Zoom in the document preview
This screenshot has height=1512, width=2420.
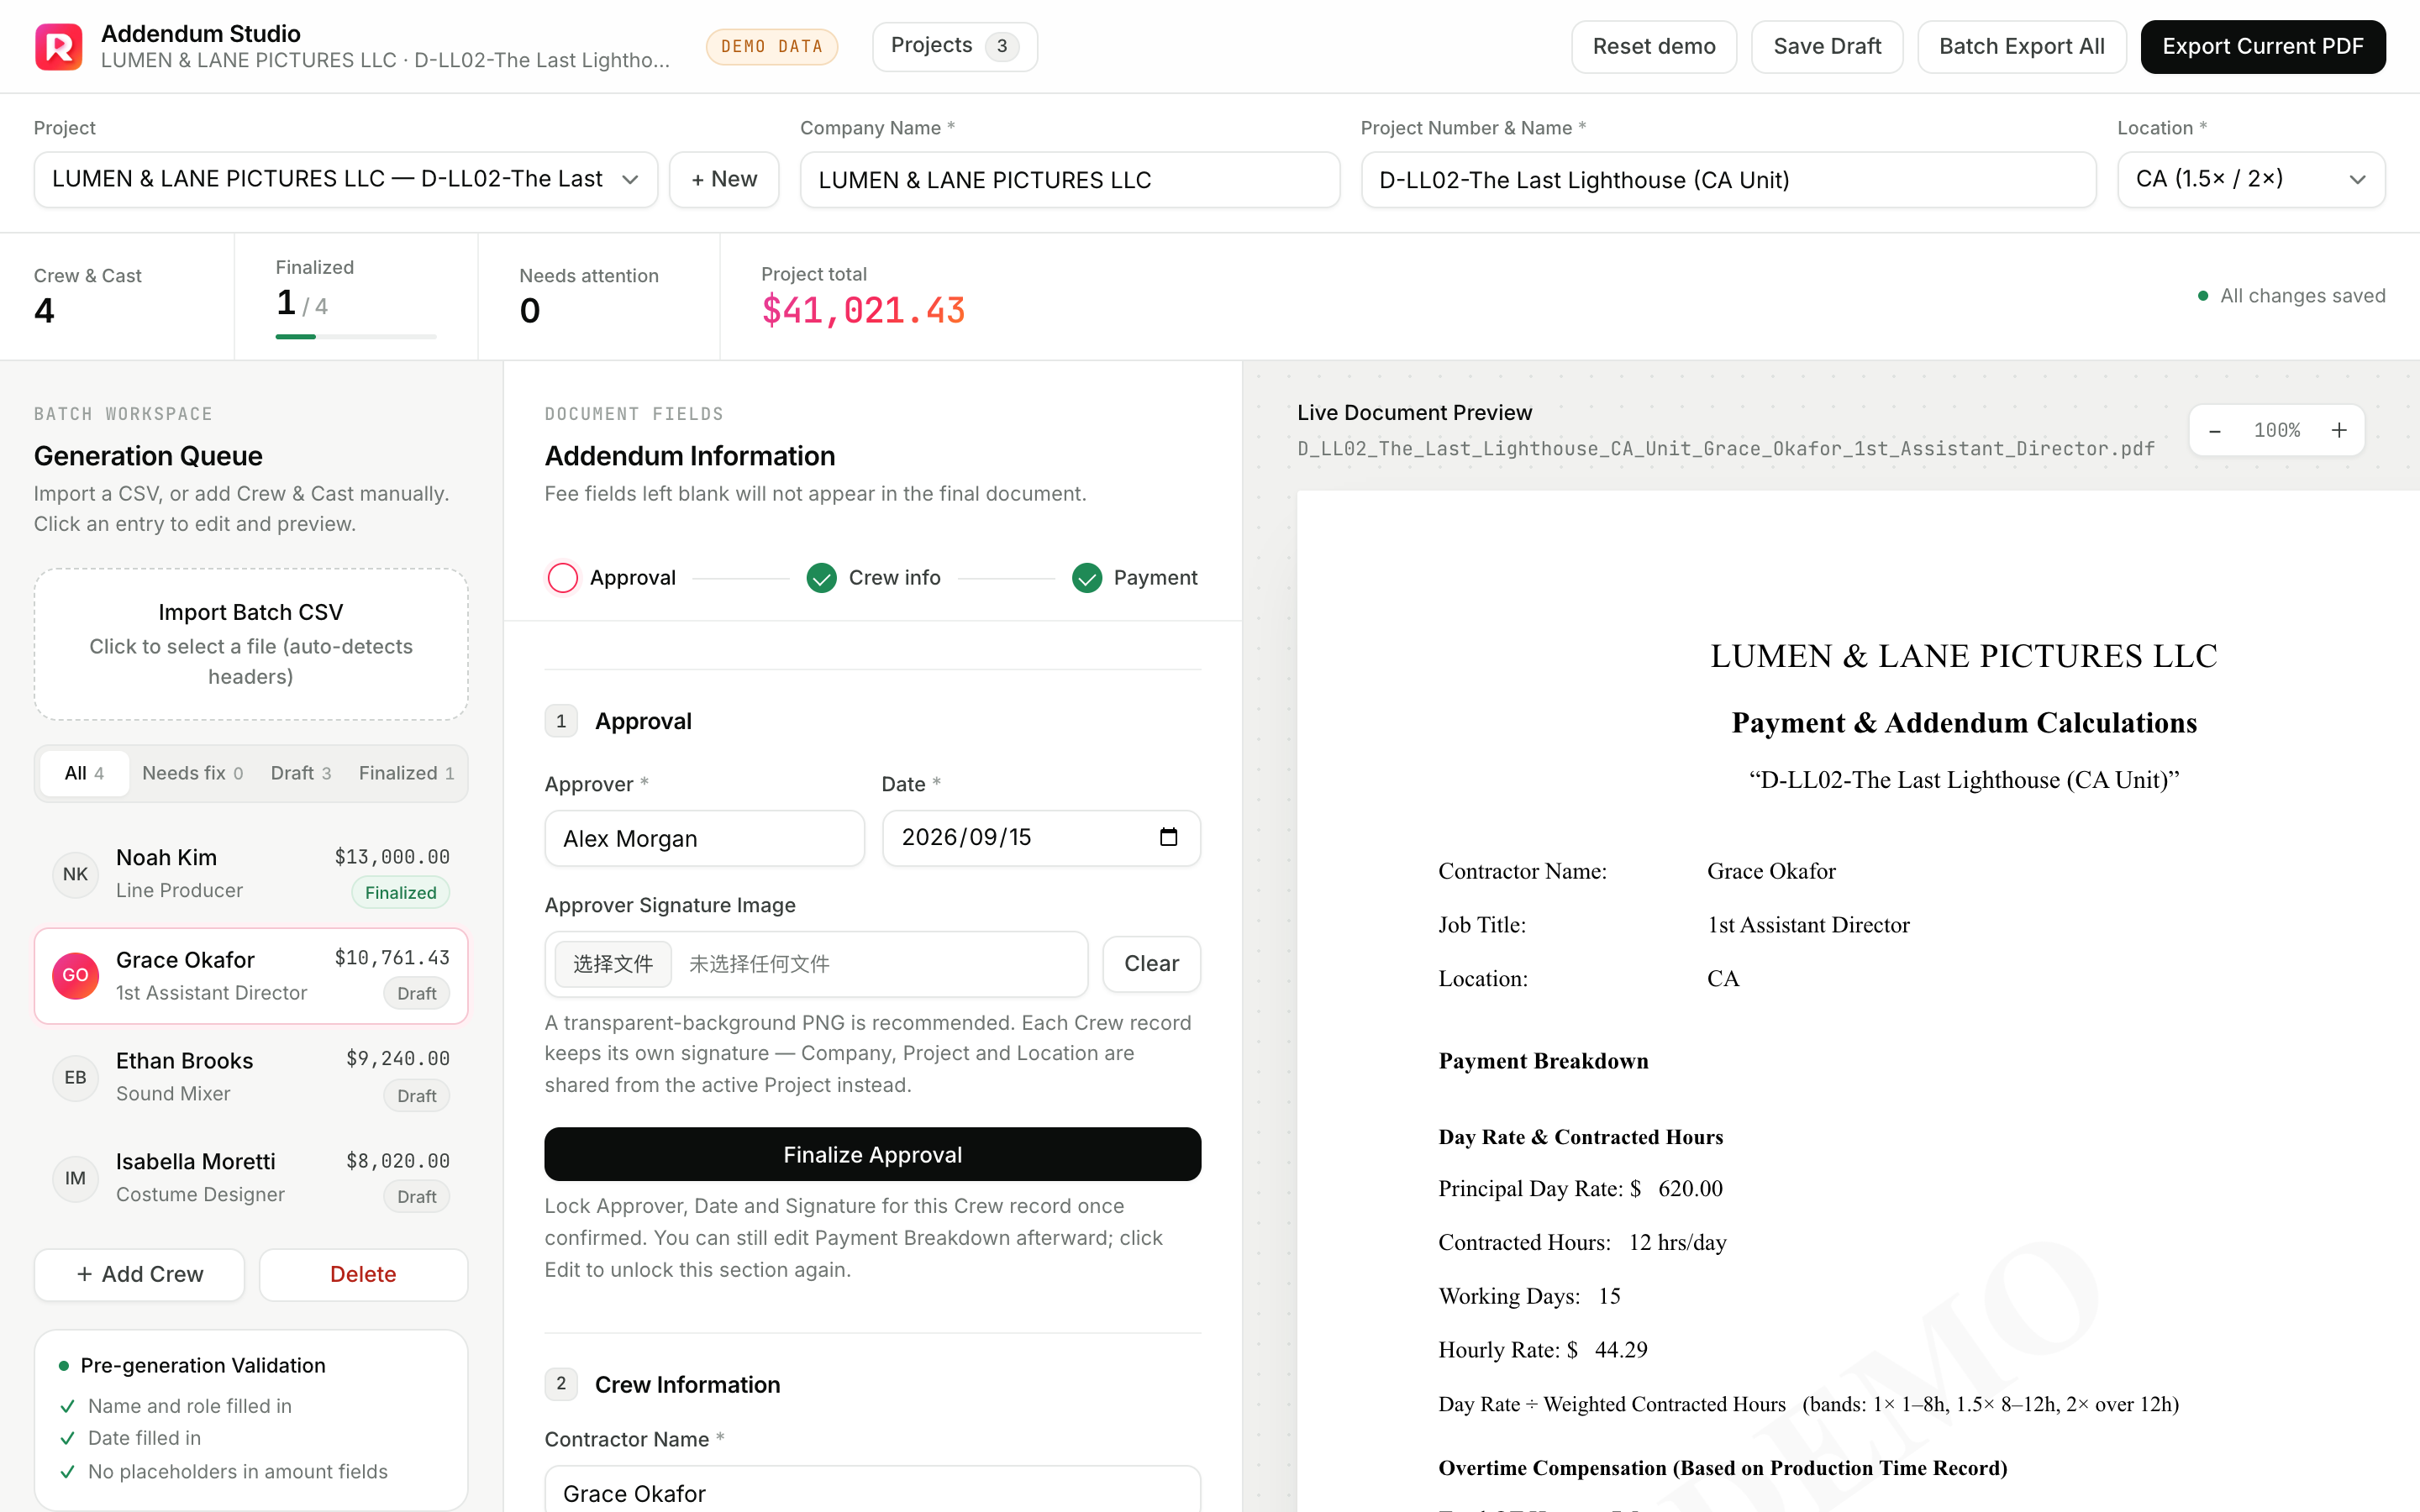(2339, 430)
